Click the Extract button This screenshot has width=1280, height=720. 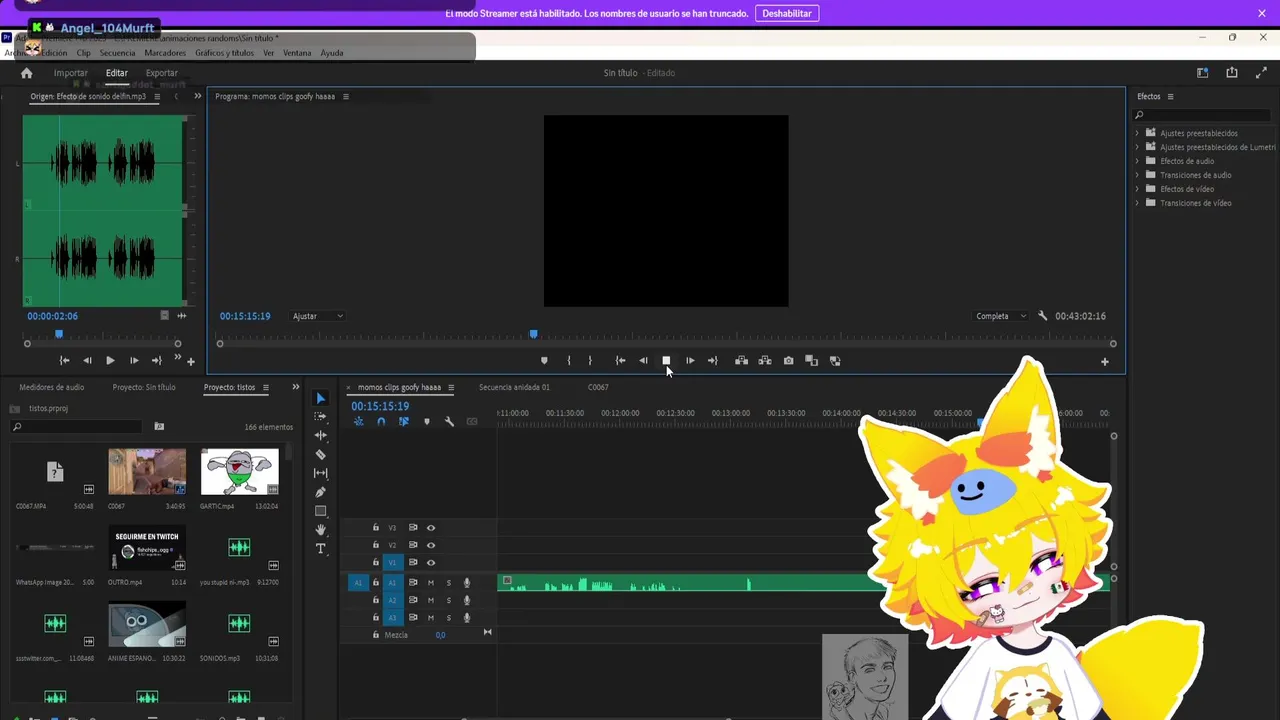coord(765,361)
